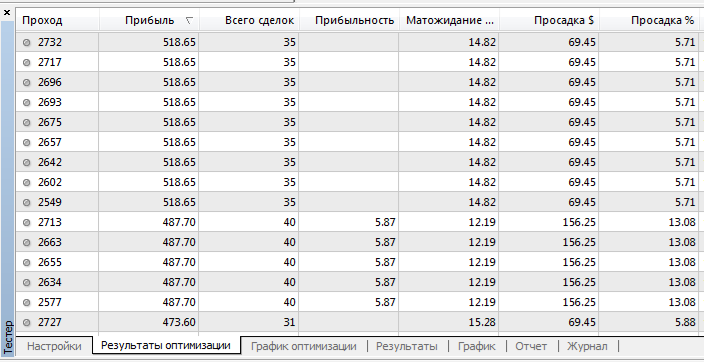
Task: Open the Настройки tab
Action: tap(54, 346)
